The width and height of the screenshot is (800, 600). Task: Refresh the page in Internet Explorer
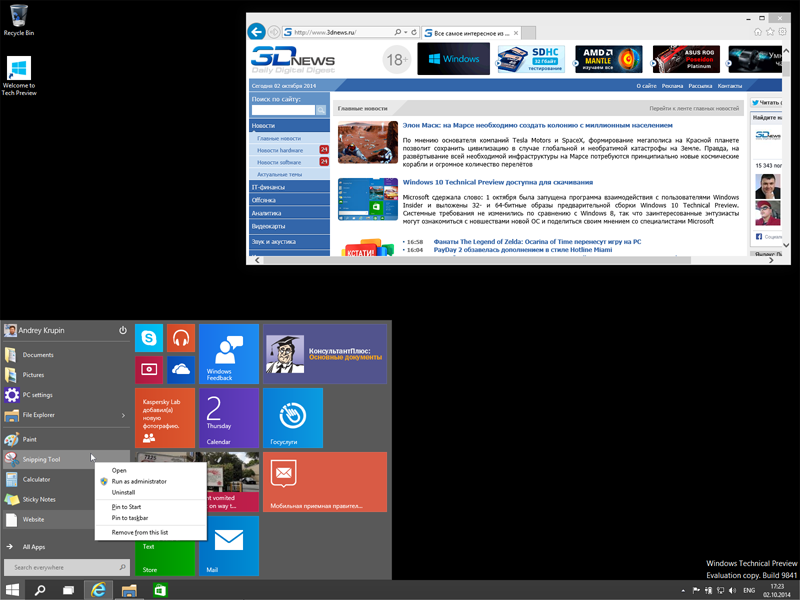pyautogui.click(x=414, y=32)
